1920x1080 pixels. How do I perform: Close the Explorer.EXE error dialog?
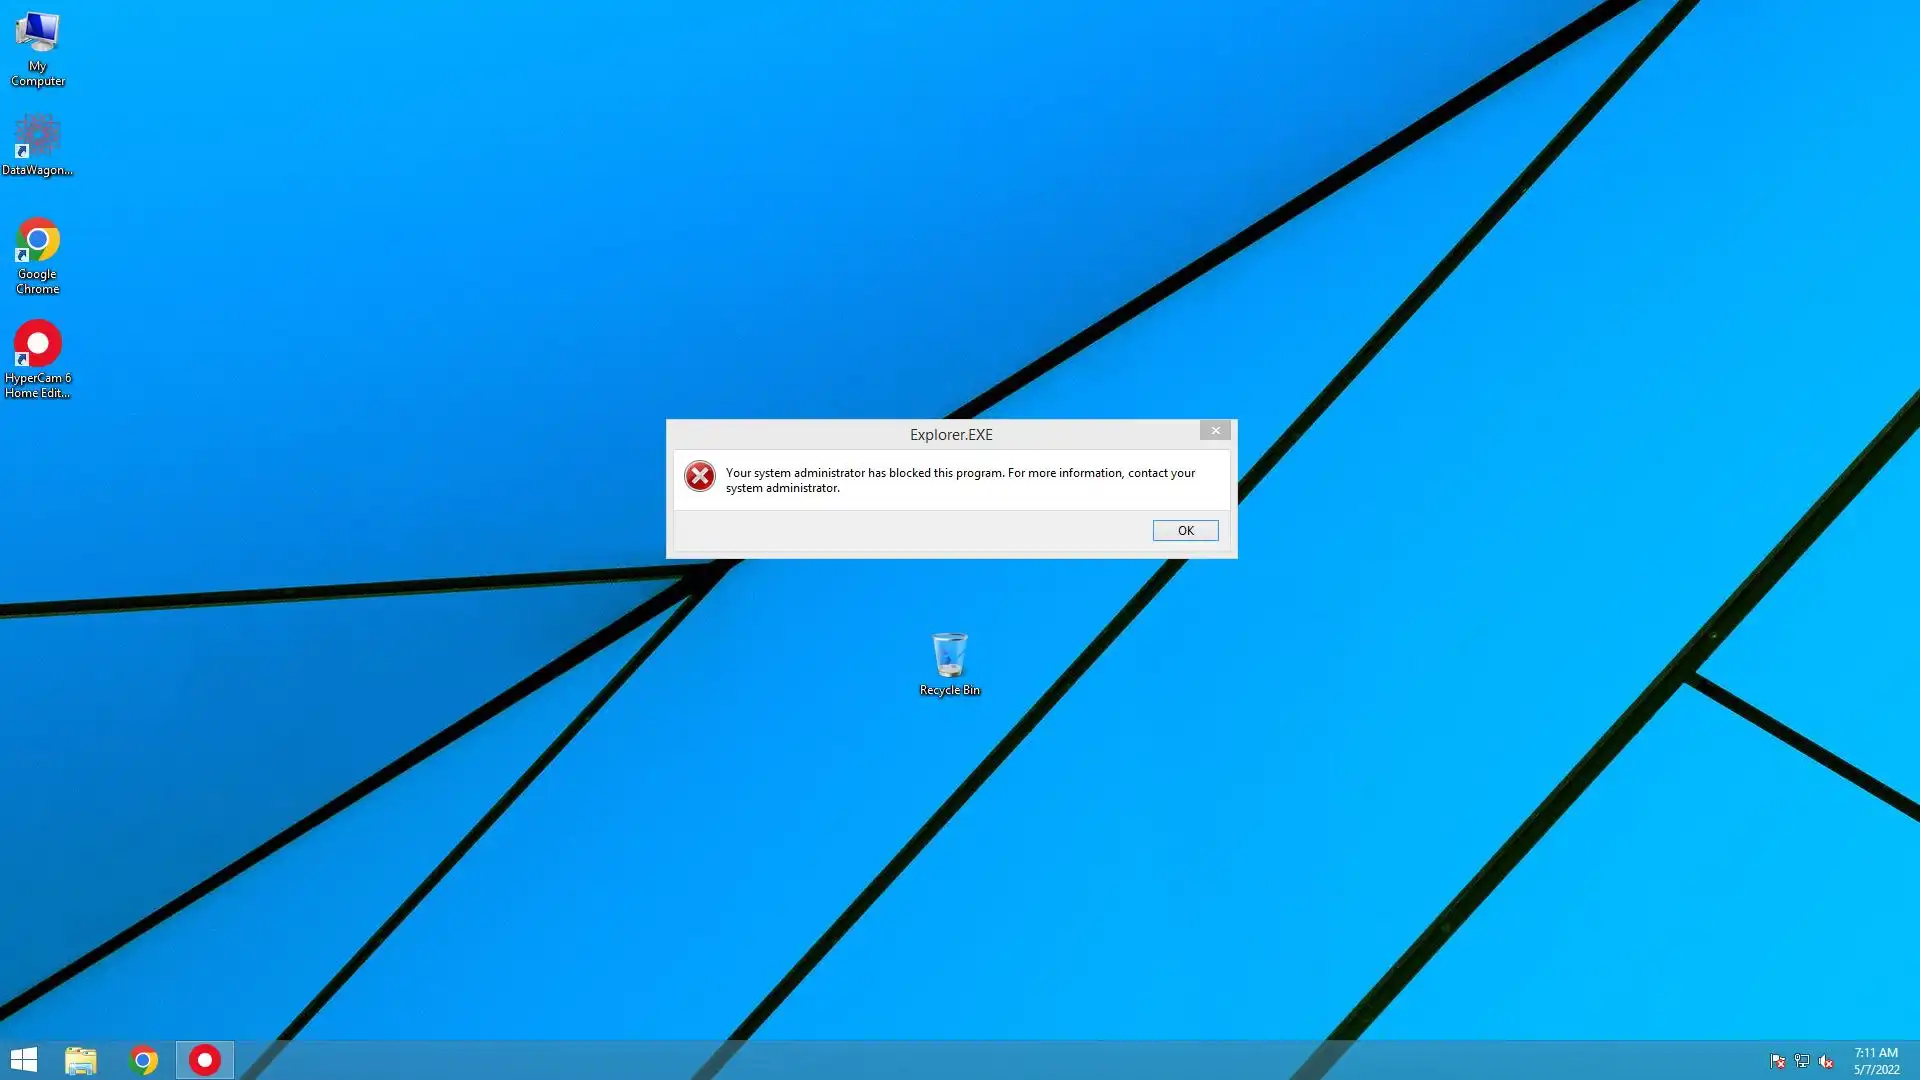pyautogui.click(x=1215, y=430)
